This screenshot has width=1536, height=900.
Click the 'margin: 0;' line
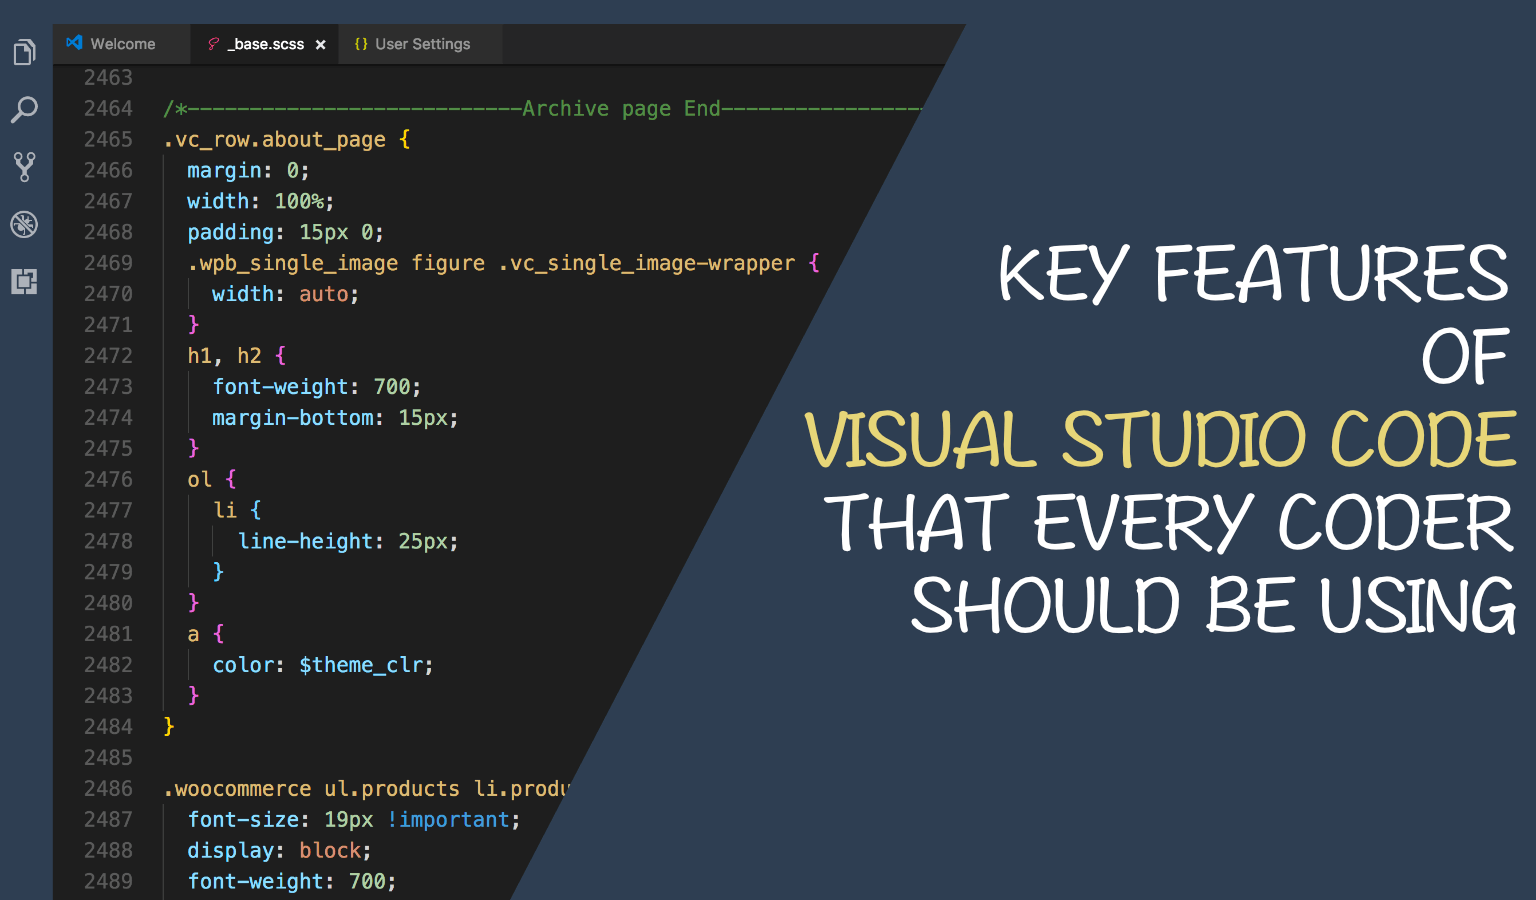coord(248,171)
